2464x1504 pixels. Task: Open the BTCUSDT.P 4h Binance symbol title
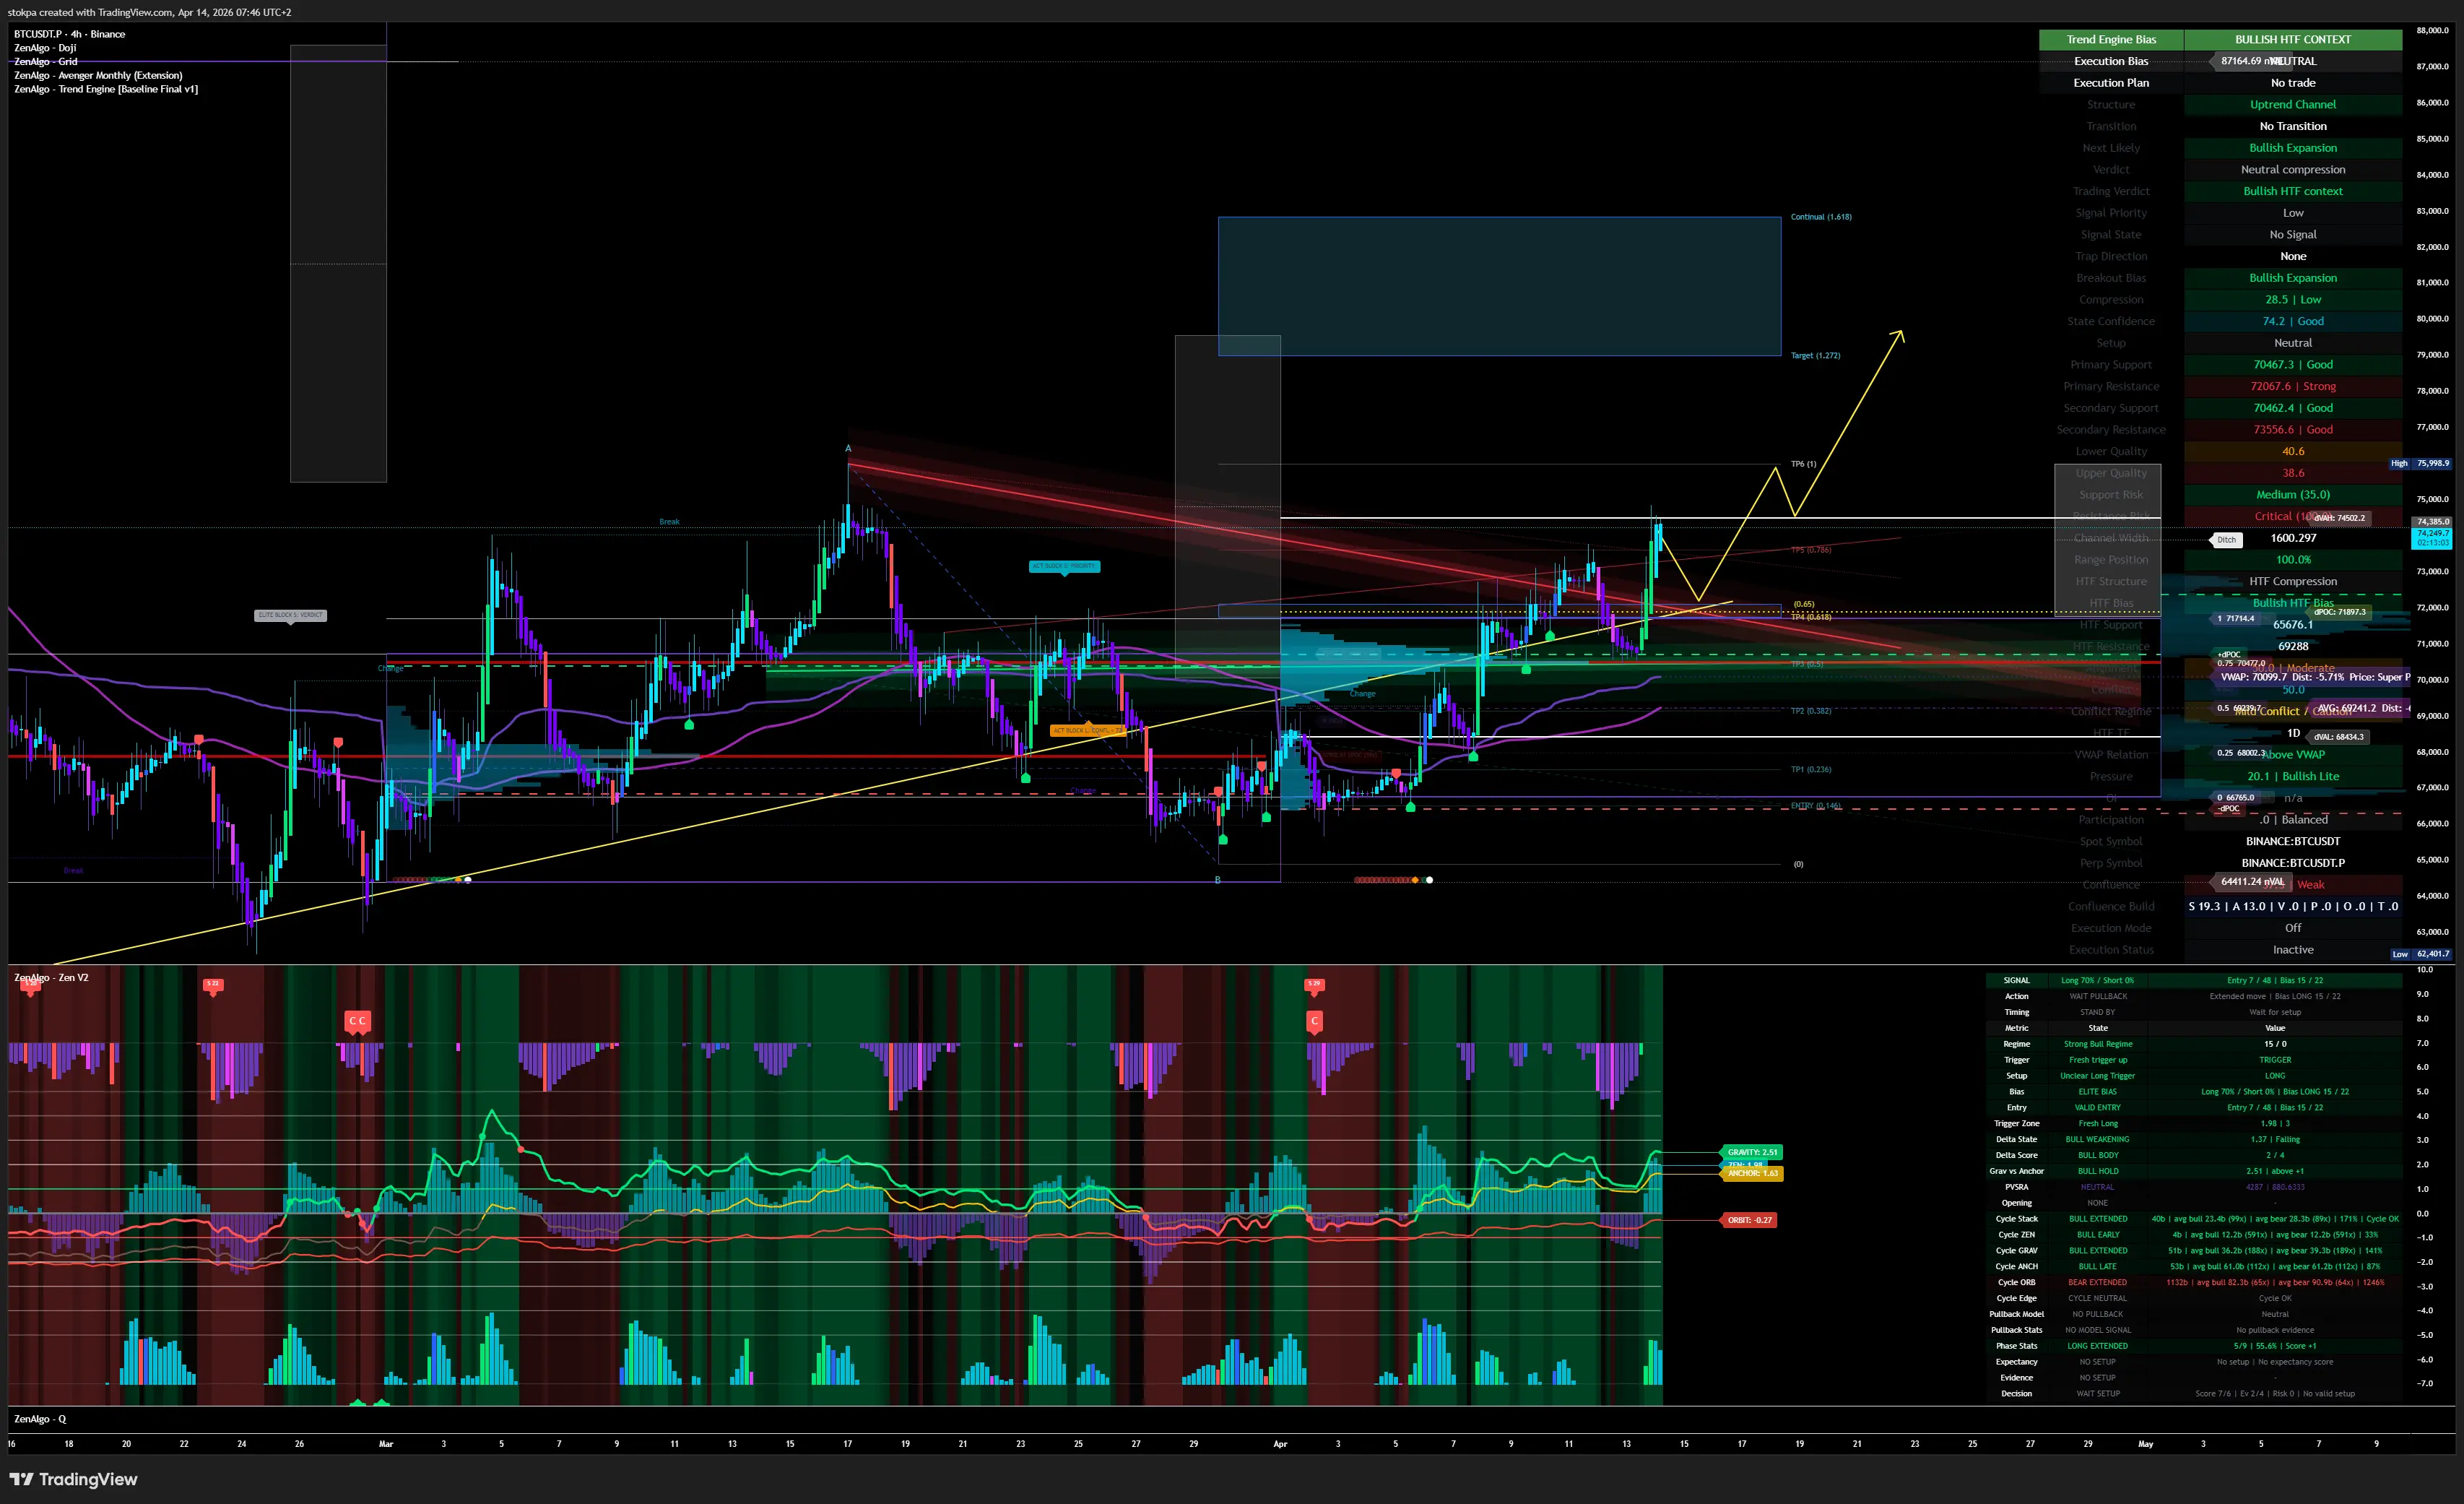coord(69,34)
